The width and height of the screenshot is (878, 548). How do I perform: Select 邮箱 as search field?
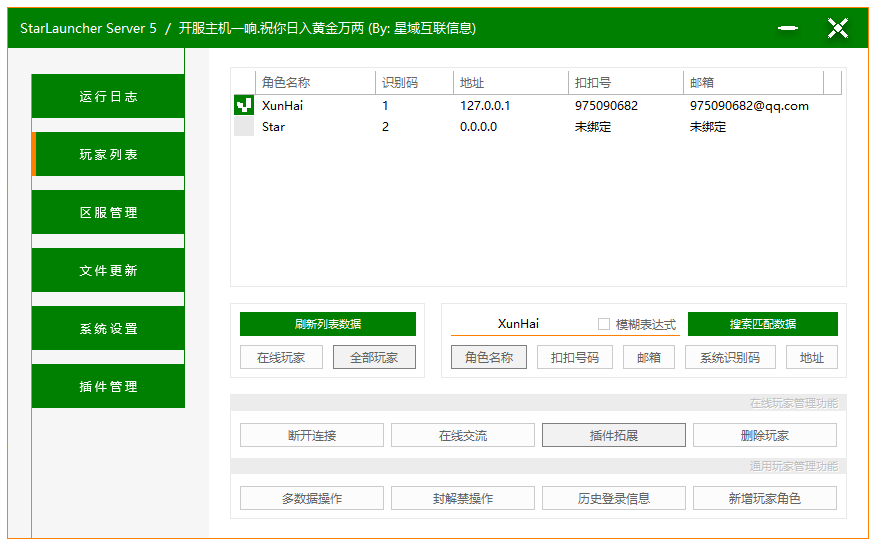(648, 357)
